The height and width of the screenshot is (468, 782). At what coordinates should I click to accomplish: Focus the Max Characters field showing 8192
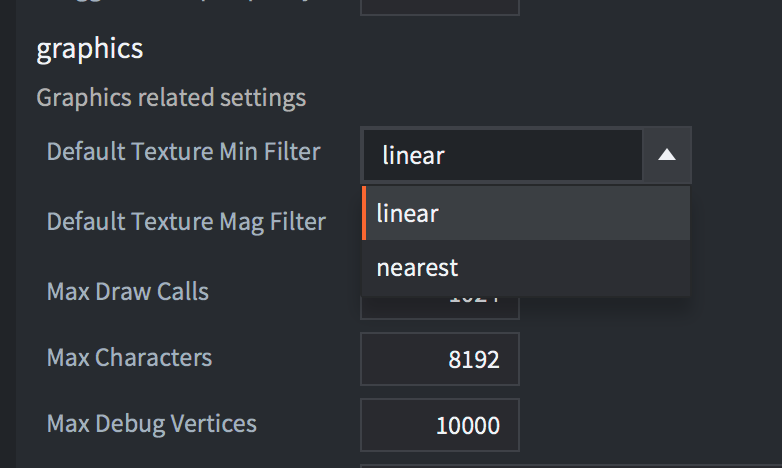[x=440, y=359]
